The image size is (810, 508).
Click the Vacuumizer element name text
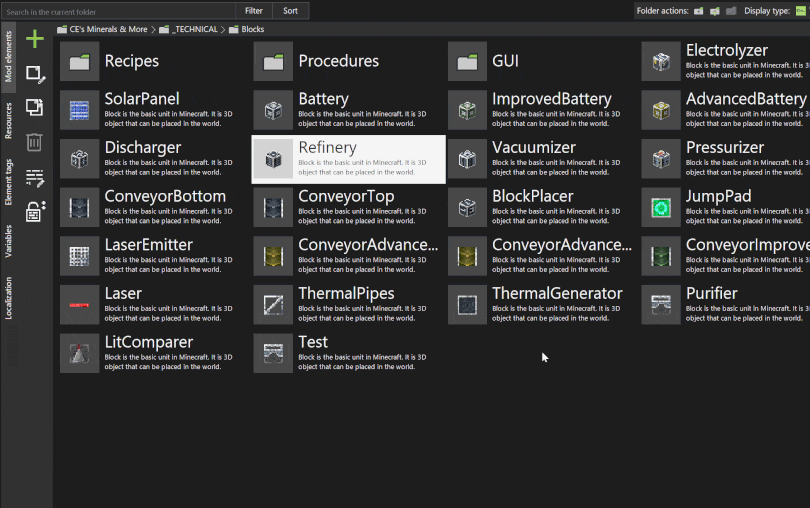click(534, 148)
